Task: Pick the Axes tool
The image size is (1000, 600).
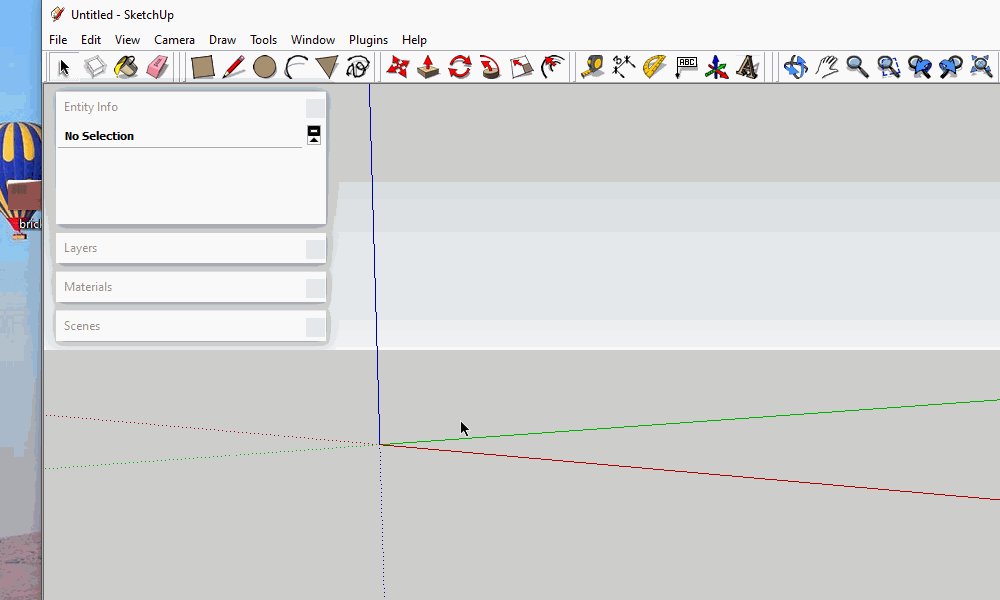Action: [716, 67]
